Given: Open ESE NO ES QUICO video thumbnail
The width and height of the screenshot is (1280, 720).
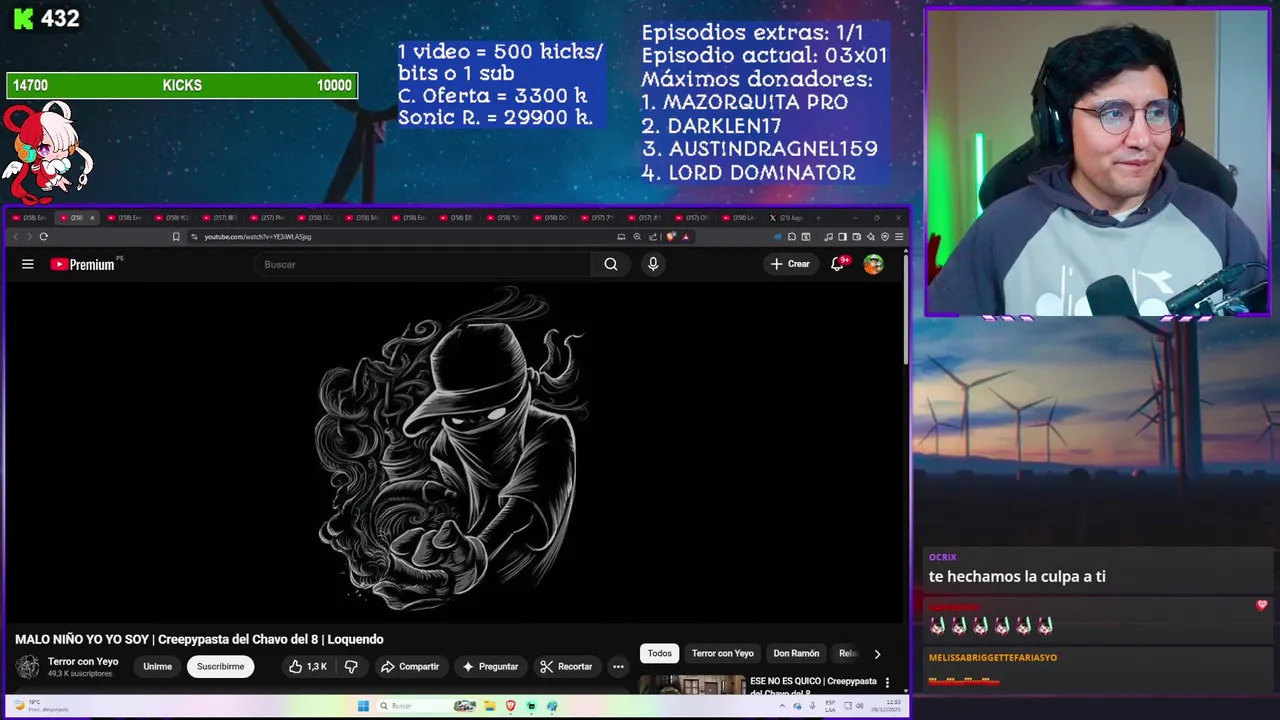Looking at the screenshot, I should [x=692, y=684].
